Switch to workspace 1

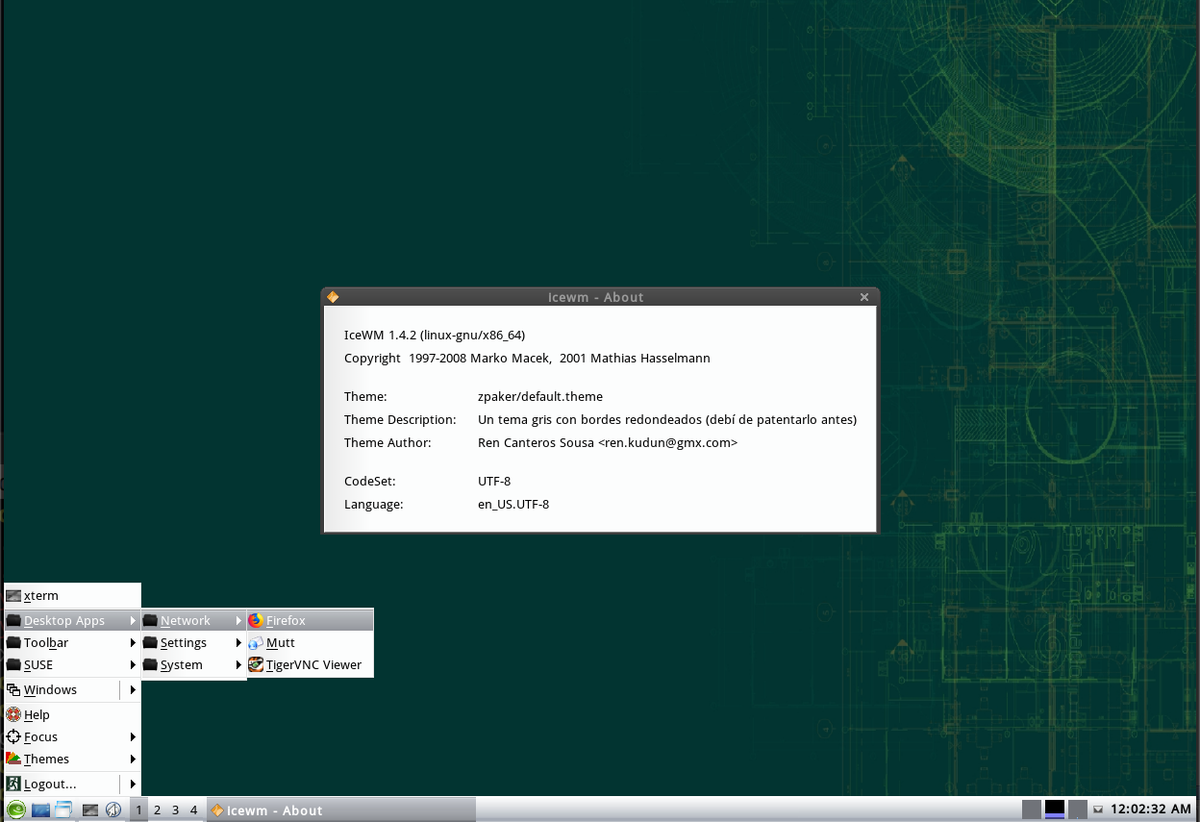point(139,810)
